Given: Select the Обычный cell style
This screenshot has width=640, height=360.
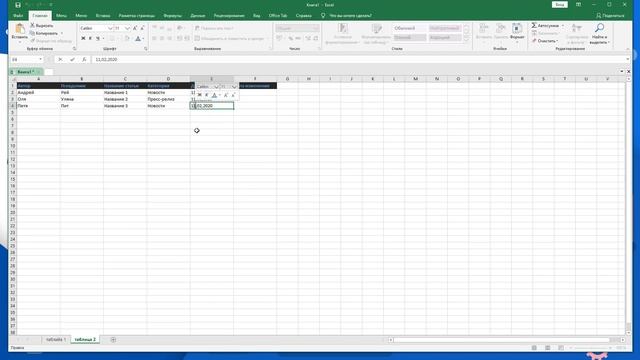Looking at the screenshot, I should pyautogui.click(x=410, y=28).
